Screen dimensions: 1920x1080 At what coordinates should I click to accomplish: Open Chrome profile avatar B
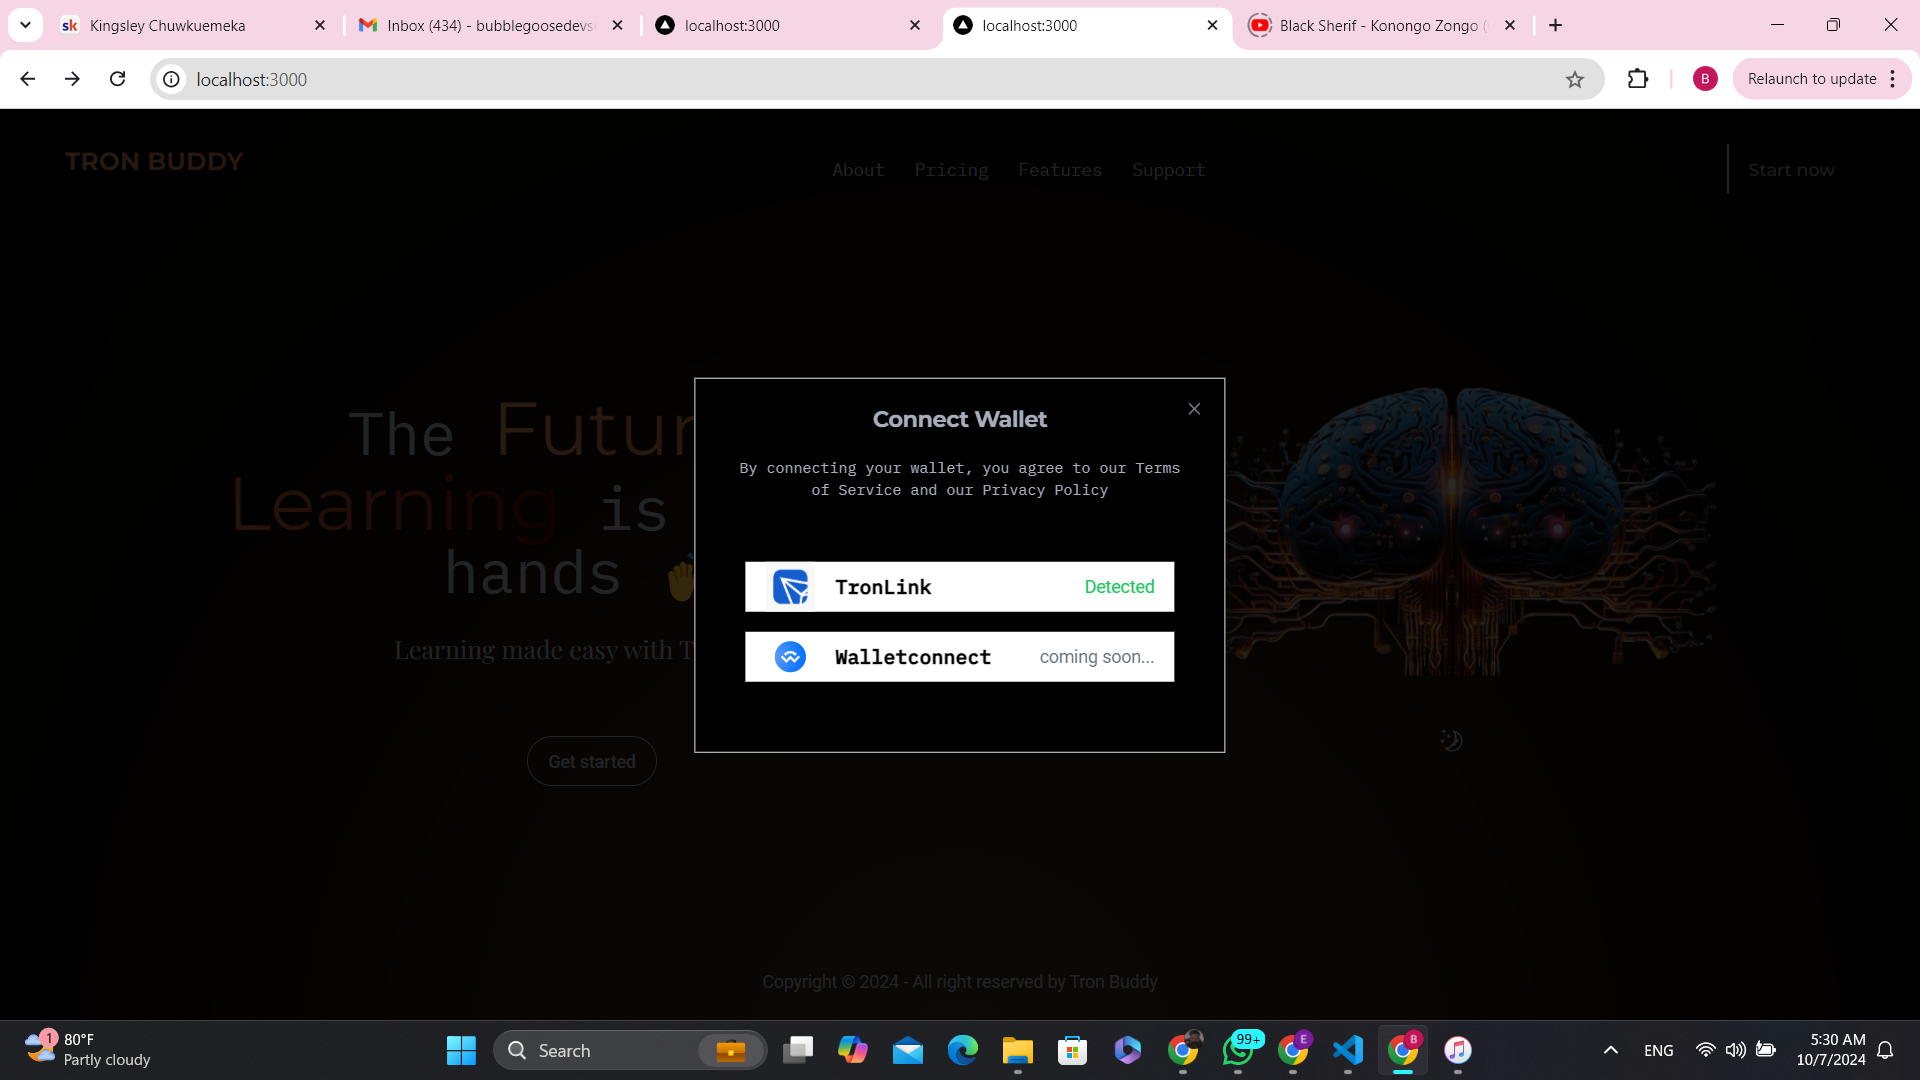pyautogui.click(x=1705, y=79)
